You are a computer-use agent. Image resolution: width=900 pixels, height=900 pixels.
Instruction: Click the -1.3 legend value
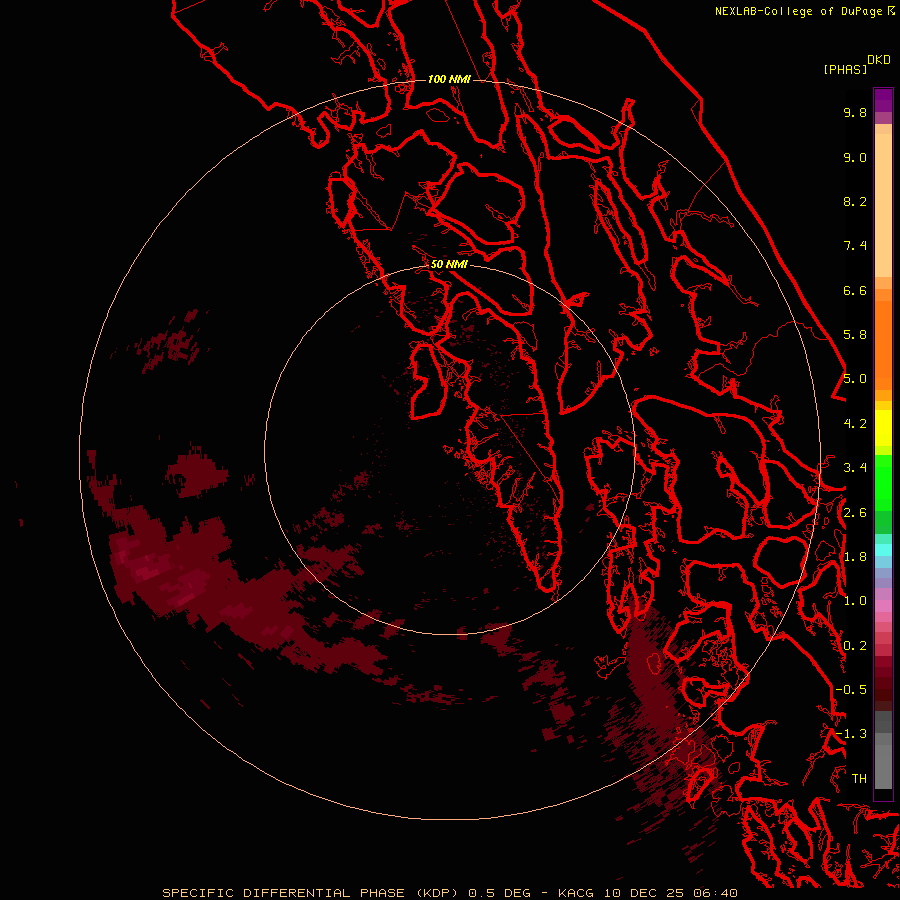click(851, 734)
